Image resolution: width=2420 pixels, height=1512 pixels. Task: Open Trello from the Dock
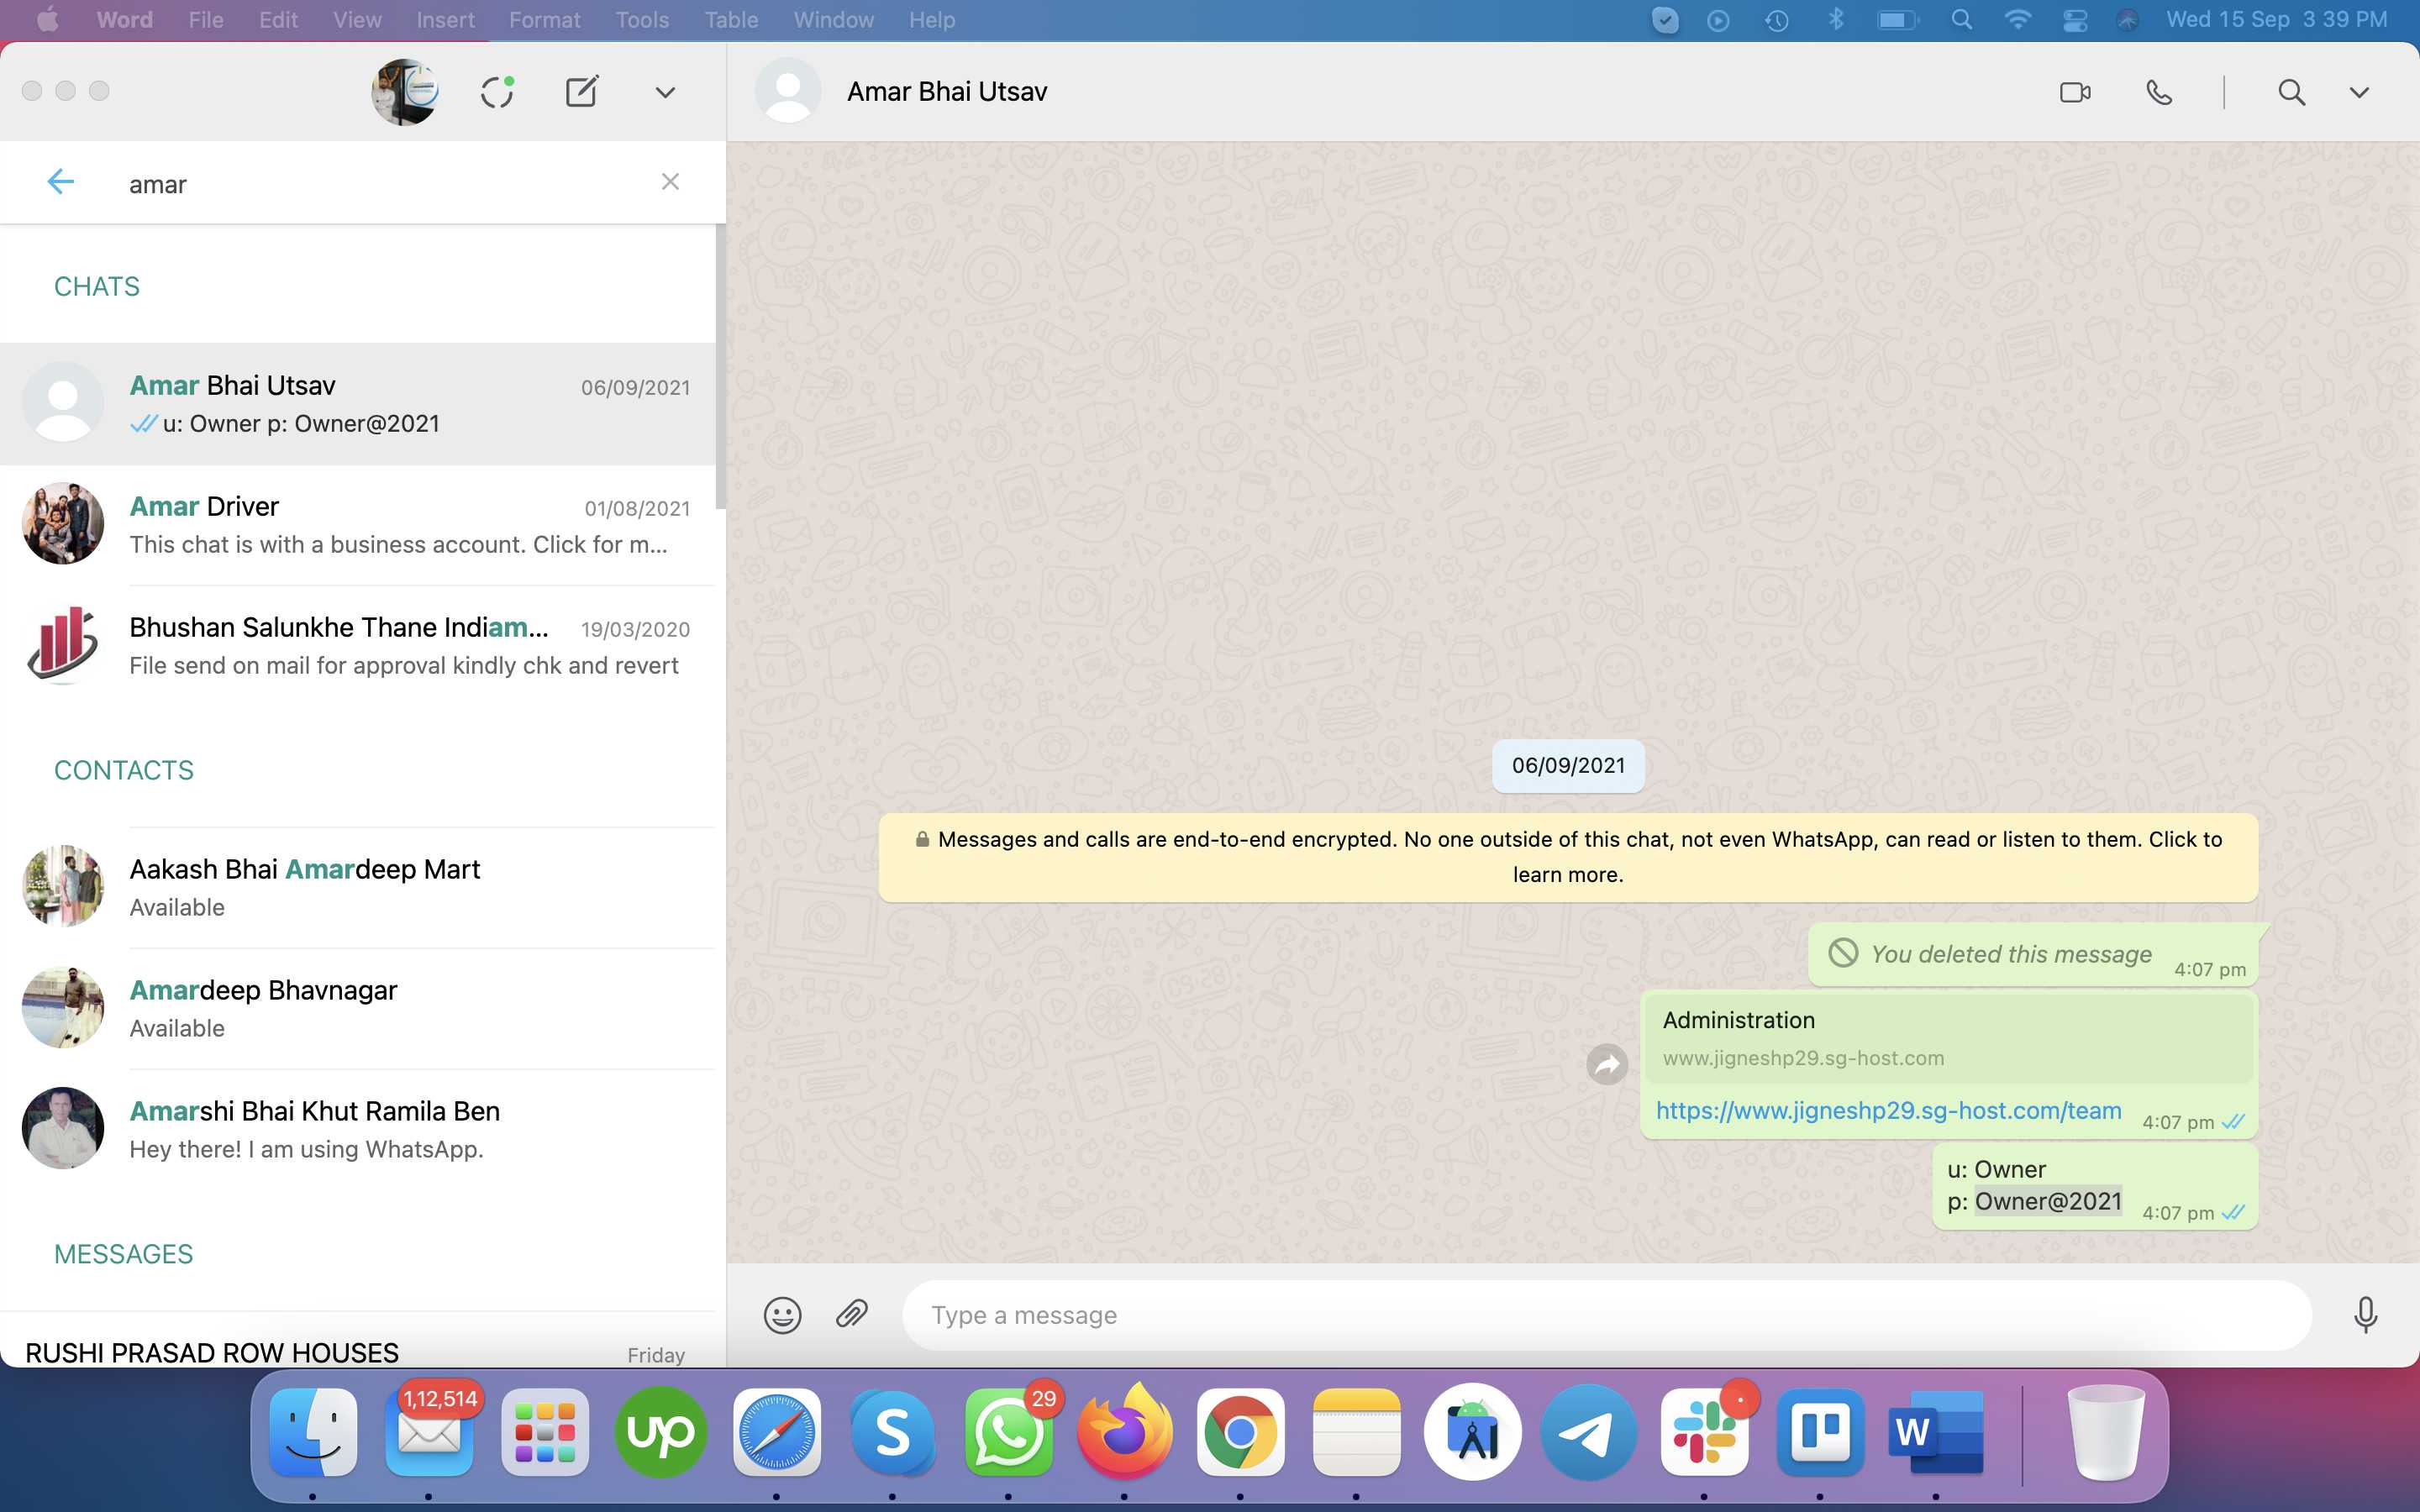coord(1821,1433)
